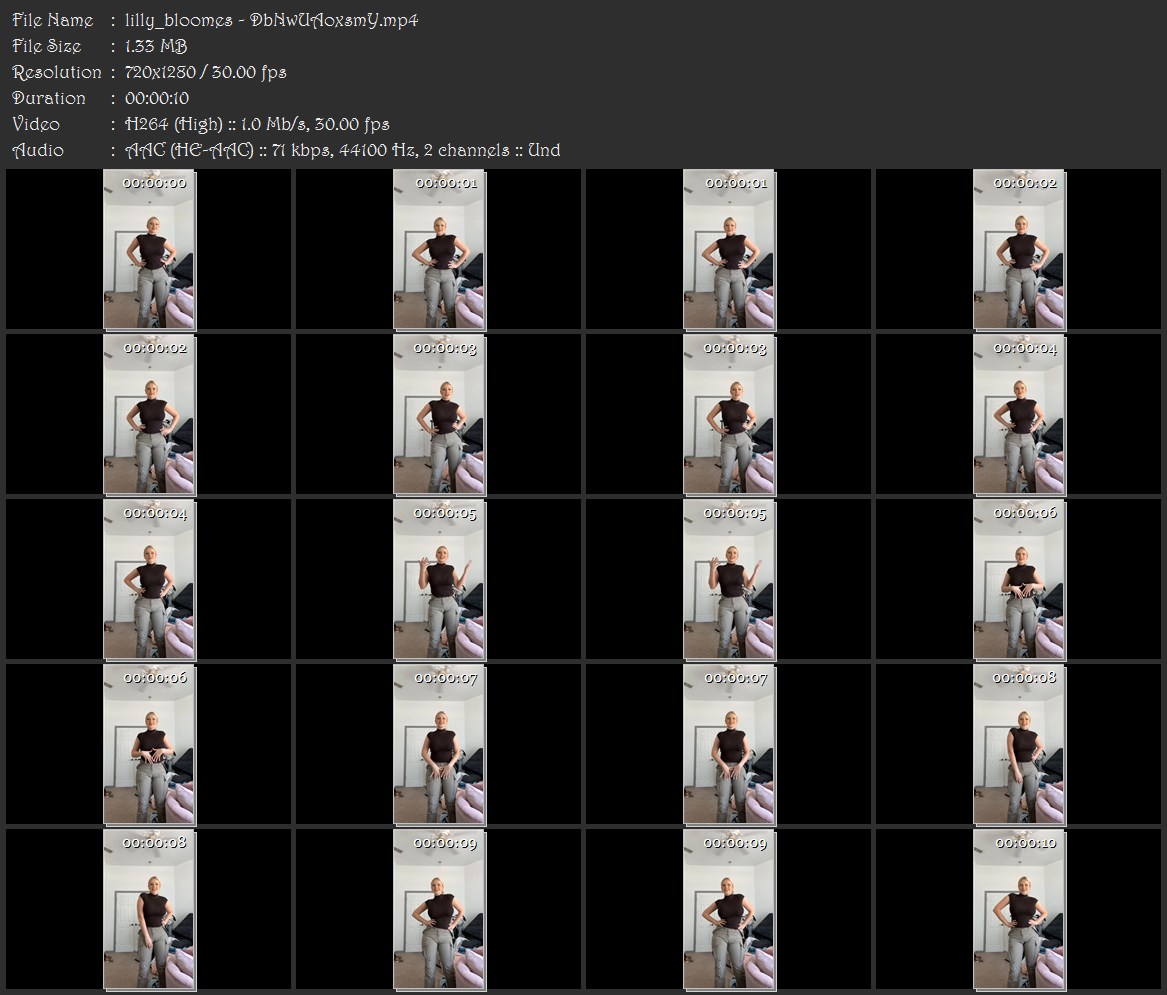The image size is (1167, 995).
Task: Select the file name 'lilly_bloomes - DbNwUAoxsmY.mp4'
Action: pyautogui.click(x=272, y=20)
